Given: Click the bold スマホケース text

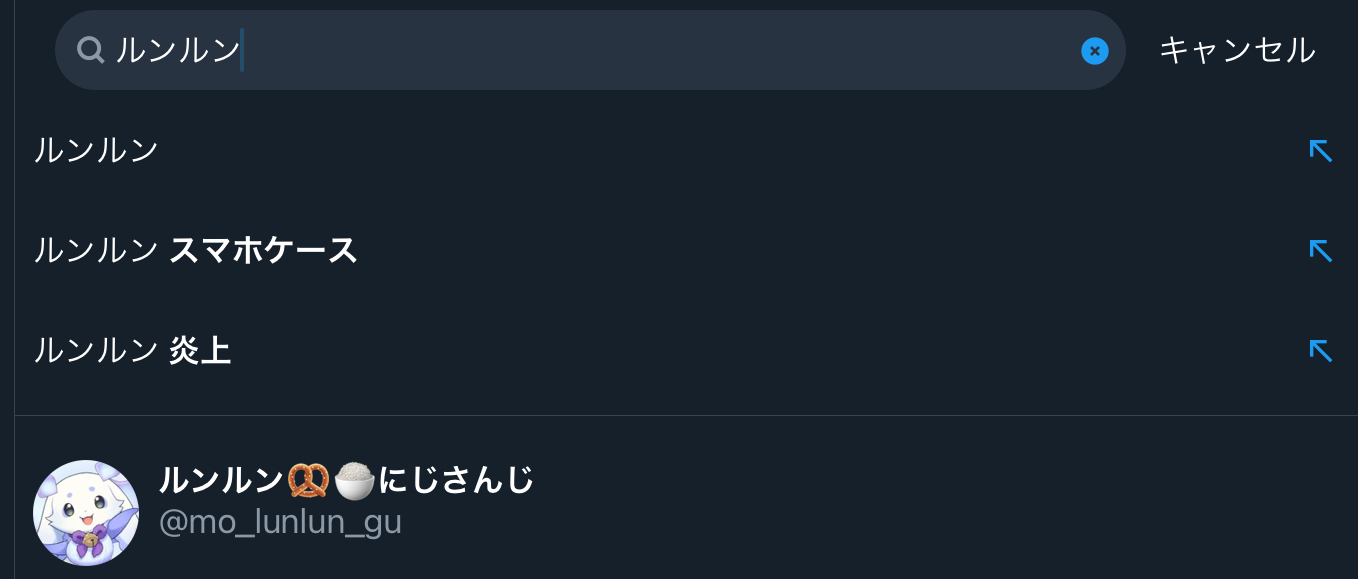Looking at the screenshot, I should (263, 251).
